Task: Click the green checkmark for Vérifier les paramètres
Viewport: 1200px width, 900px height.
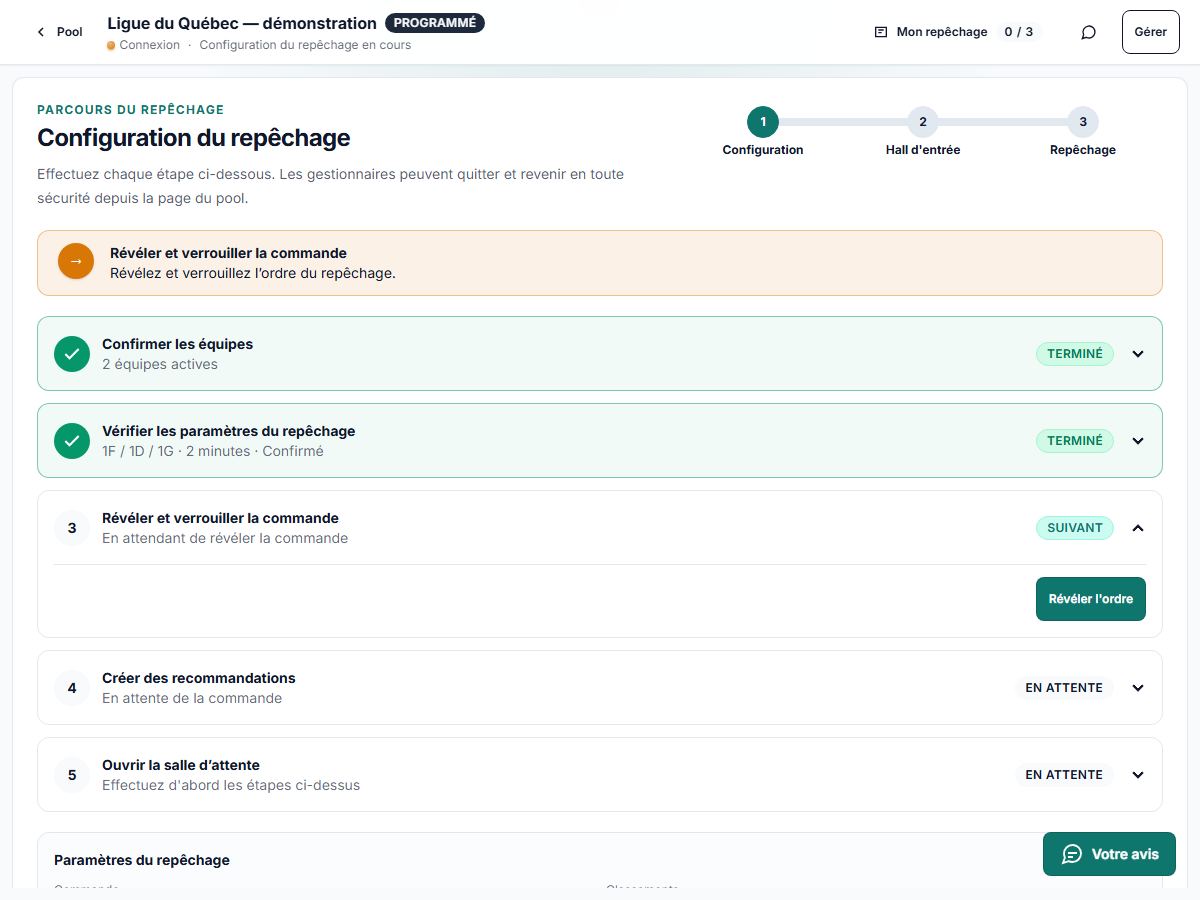Action: click(72, 441)
